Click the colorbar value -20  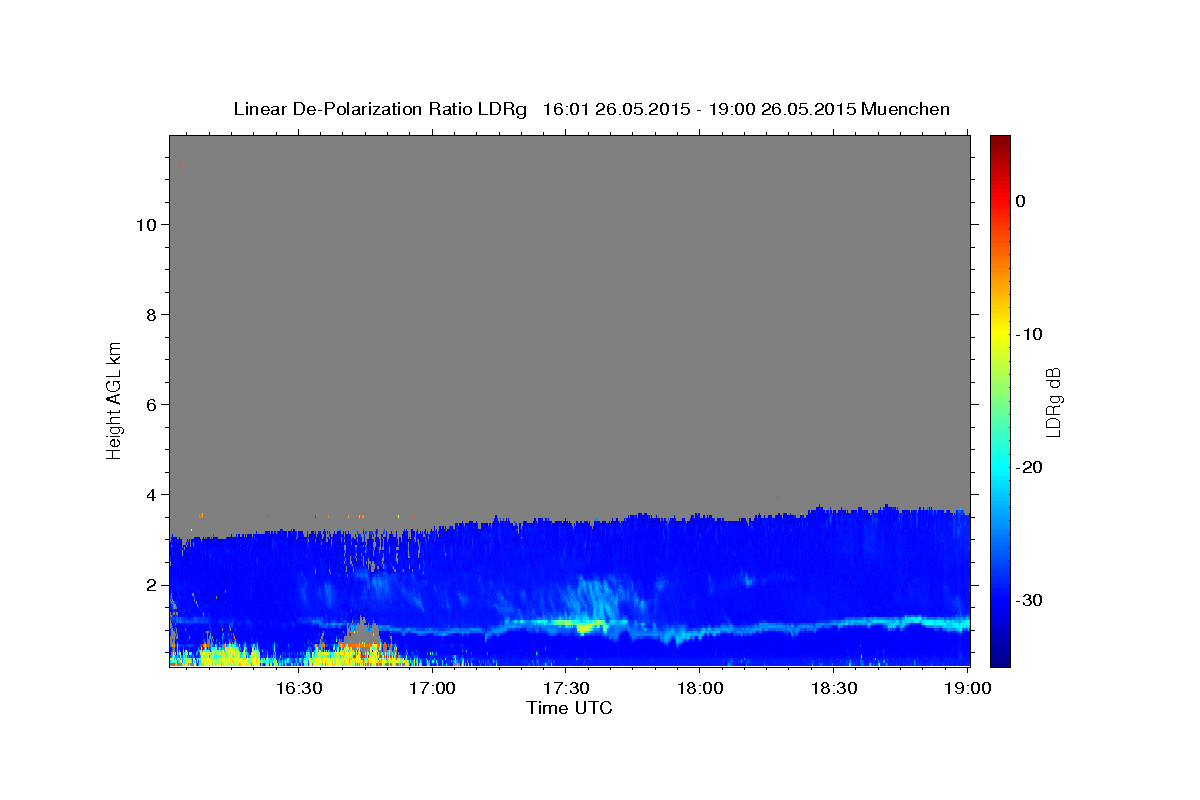coord(1029,467)
